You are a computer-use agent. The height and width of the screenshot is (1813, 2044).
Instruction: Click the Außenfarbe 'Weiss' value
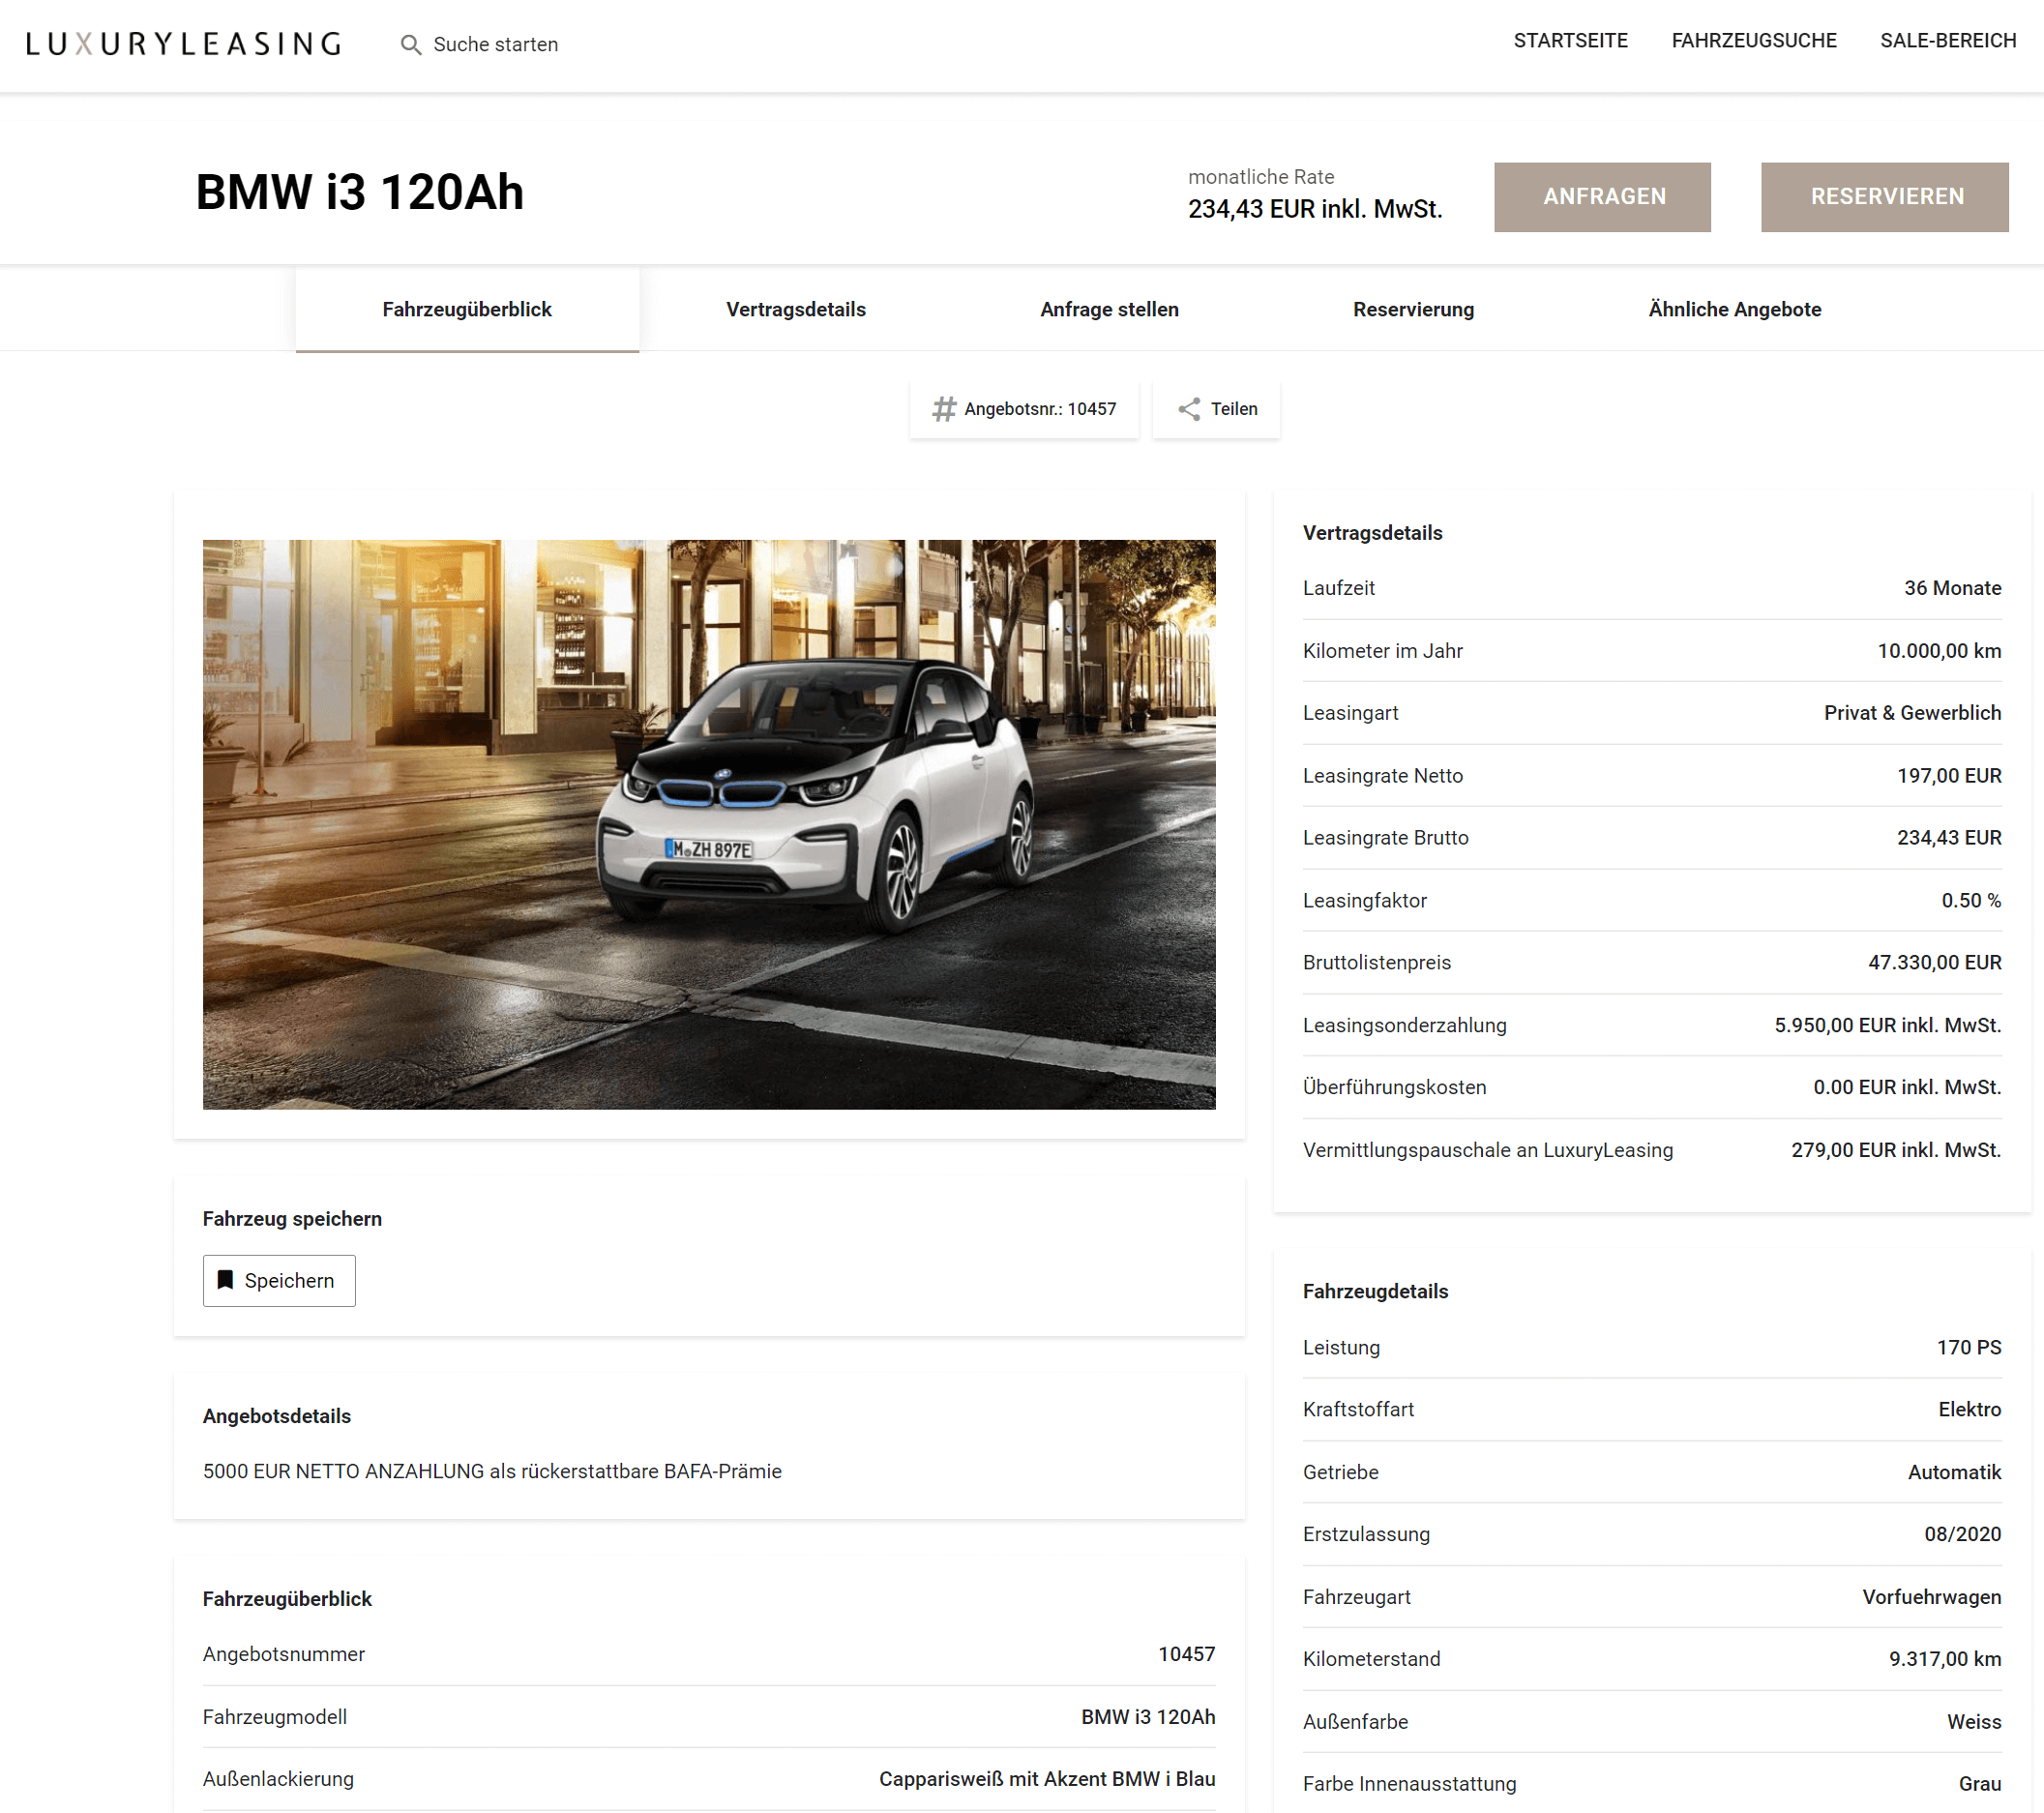[x=1974, y=1723]
